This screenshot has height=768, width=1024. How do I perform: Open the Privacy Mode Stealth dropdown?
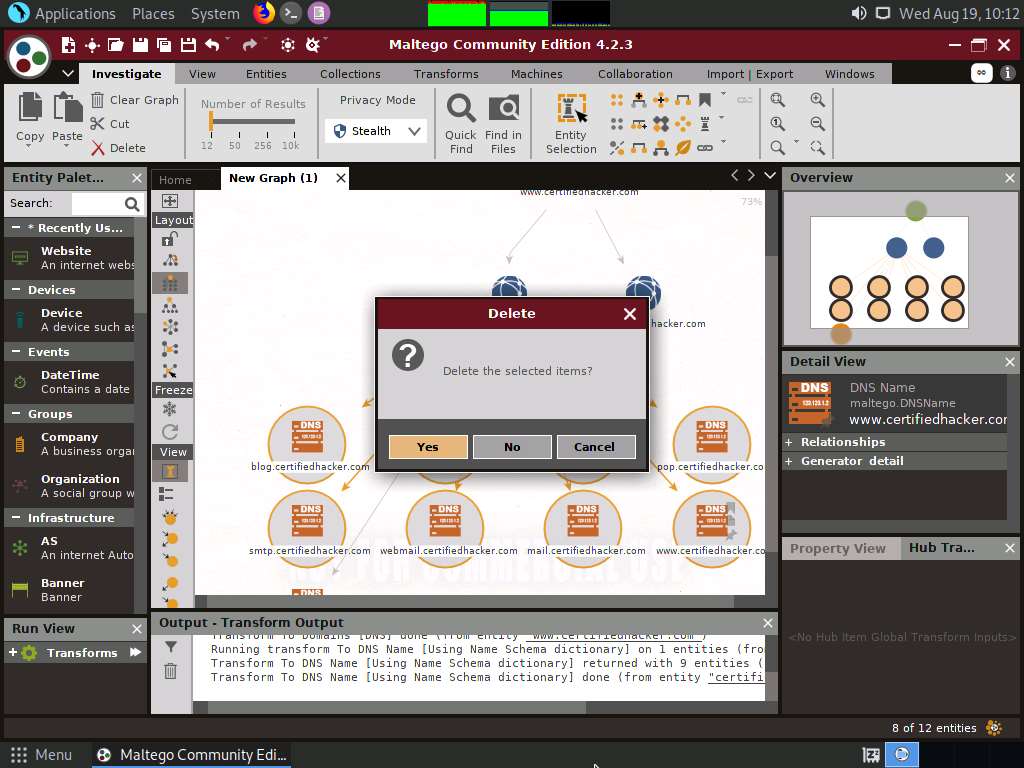[x=376, y=131]
